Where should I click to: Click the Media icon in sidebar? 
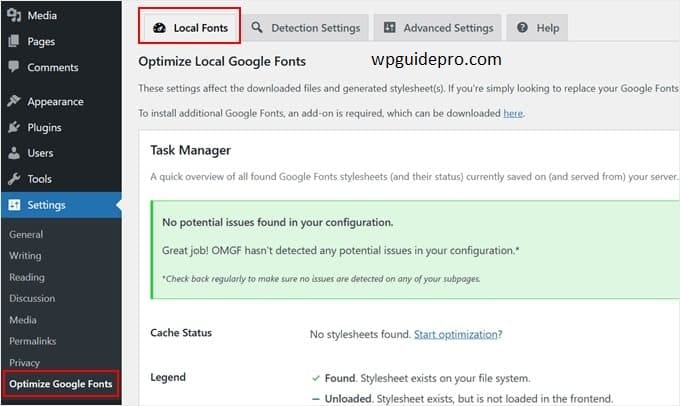pos(14,16)
